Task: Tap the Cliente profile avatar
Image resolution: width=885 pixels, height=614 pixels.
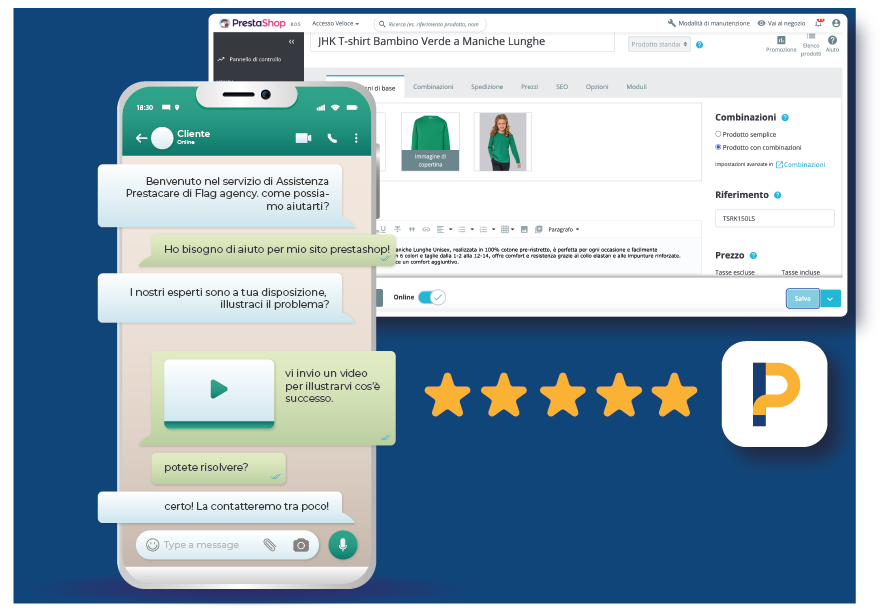Action: pos(162,138)
